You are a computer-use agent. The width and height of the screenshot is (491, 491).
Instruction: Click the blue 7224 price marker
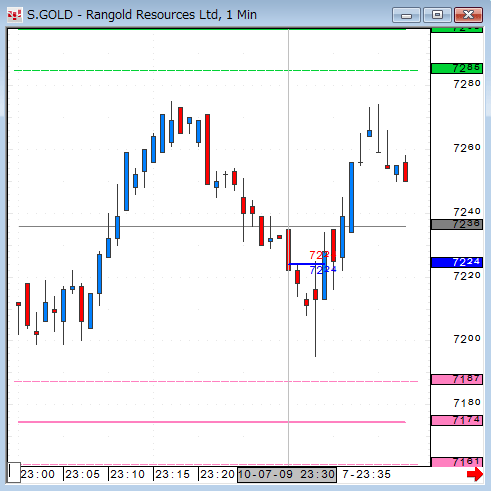457,262
